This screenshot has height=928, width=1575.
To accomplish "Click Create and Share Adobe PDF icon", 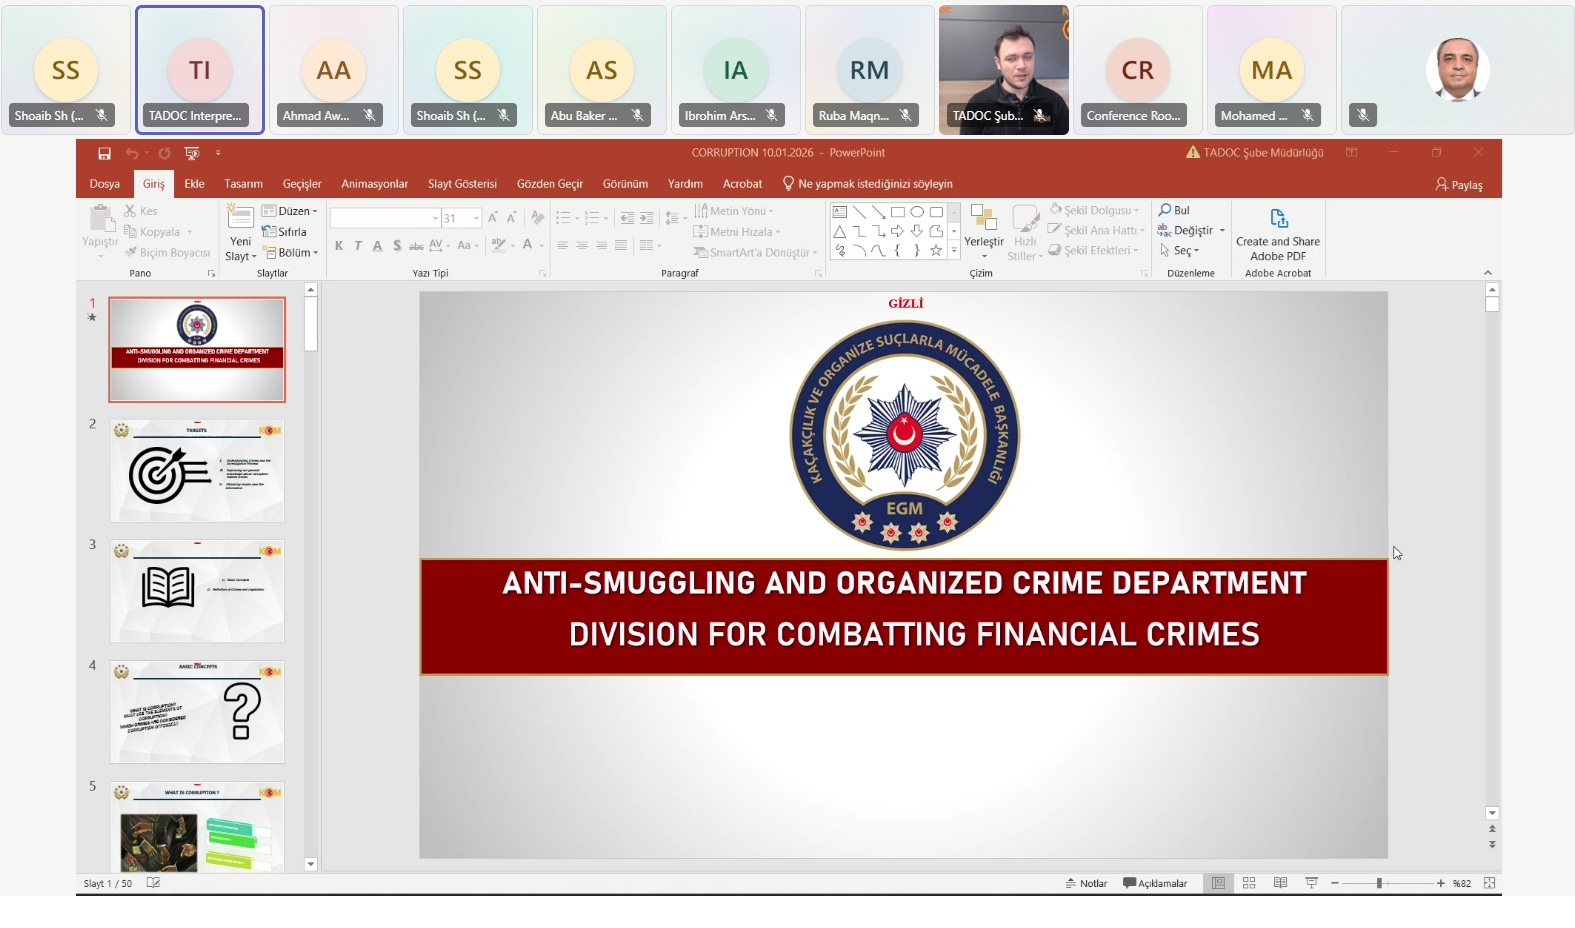I will point(1278,219).
